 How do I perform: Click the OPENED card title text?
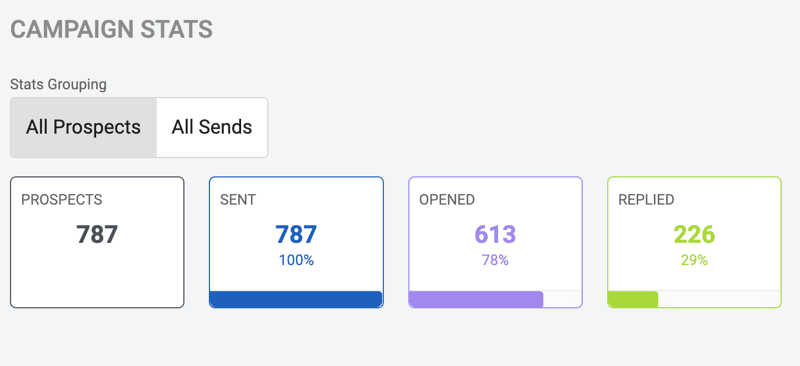pyautogui.click(x=447, y=200)
